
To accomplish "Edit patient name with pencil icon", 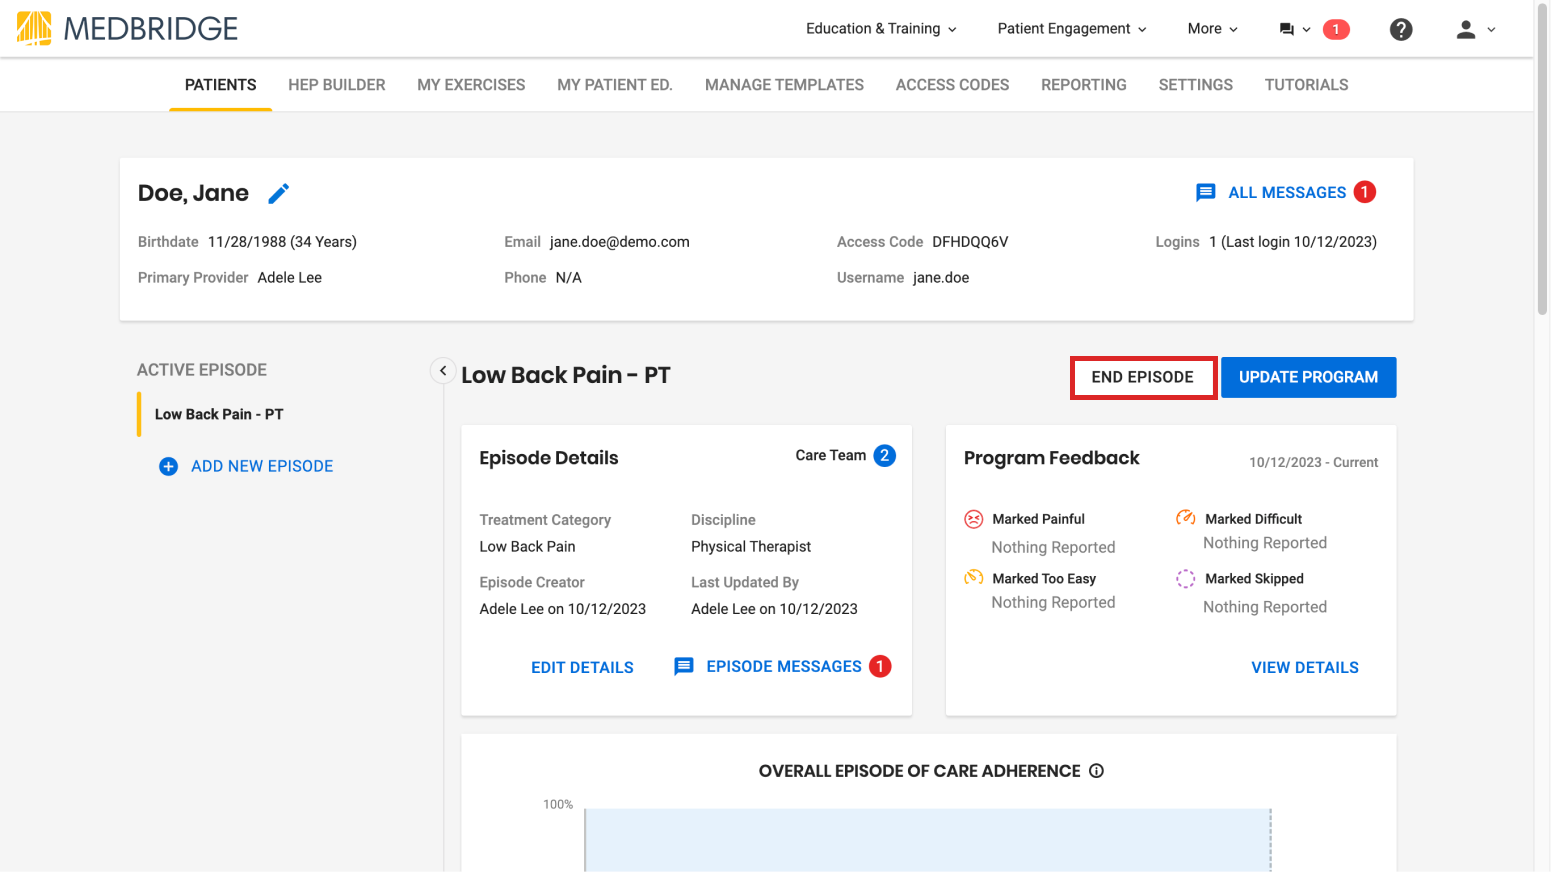I will (x=279, y=193).
